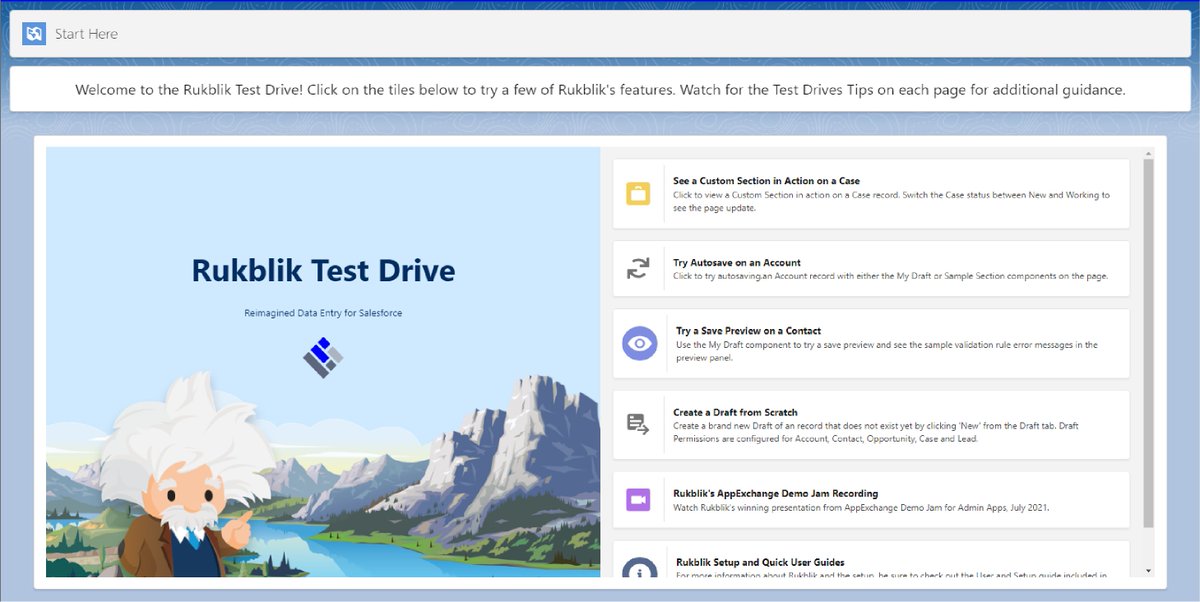Open AppExchange Demo Jam Recording tile

871,499
